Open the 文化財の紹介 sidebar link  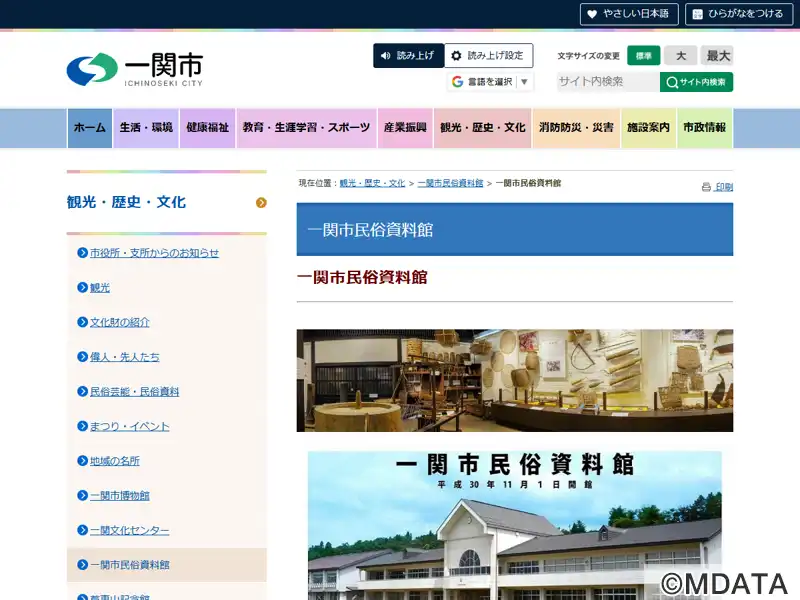120,322
